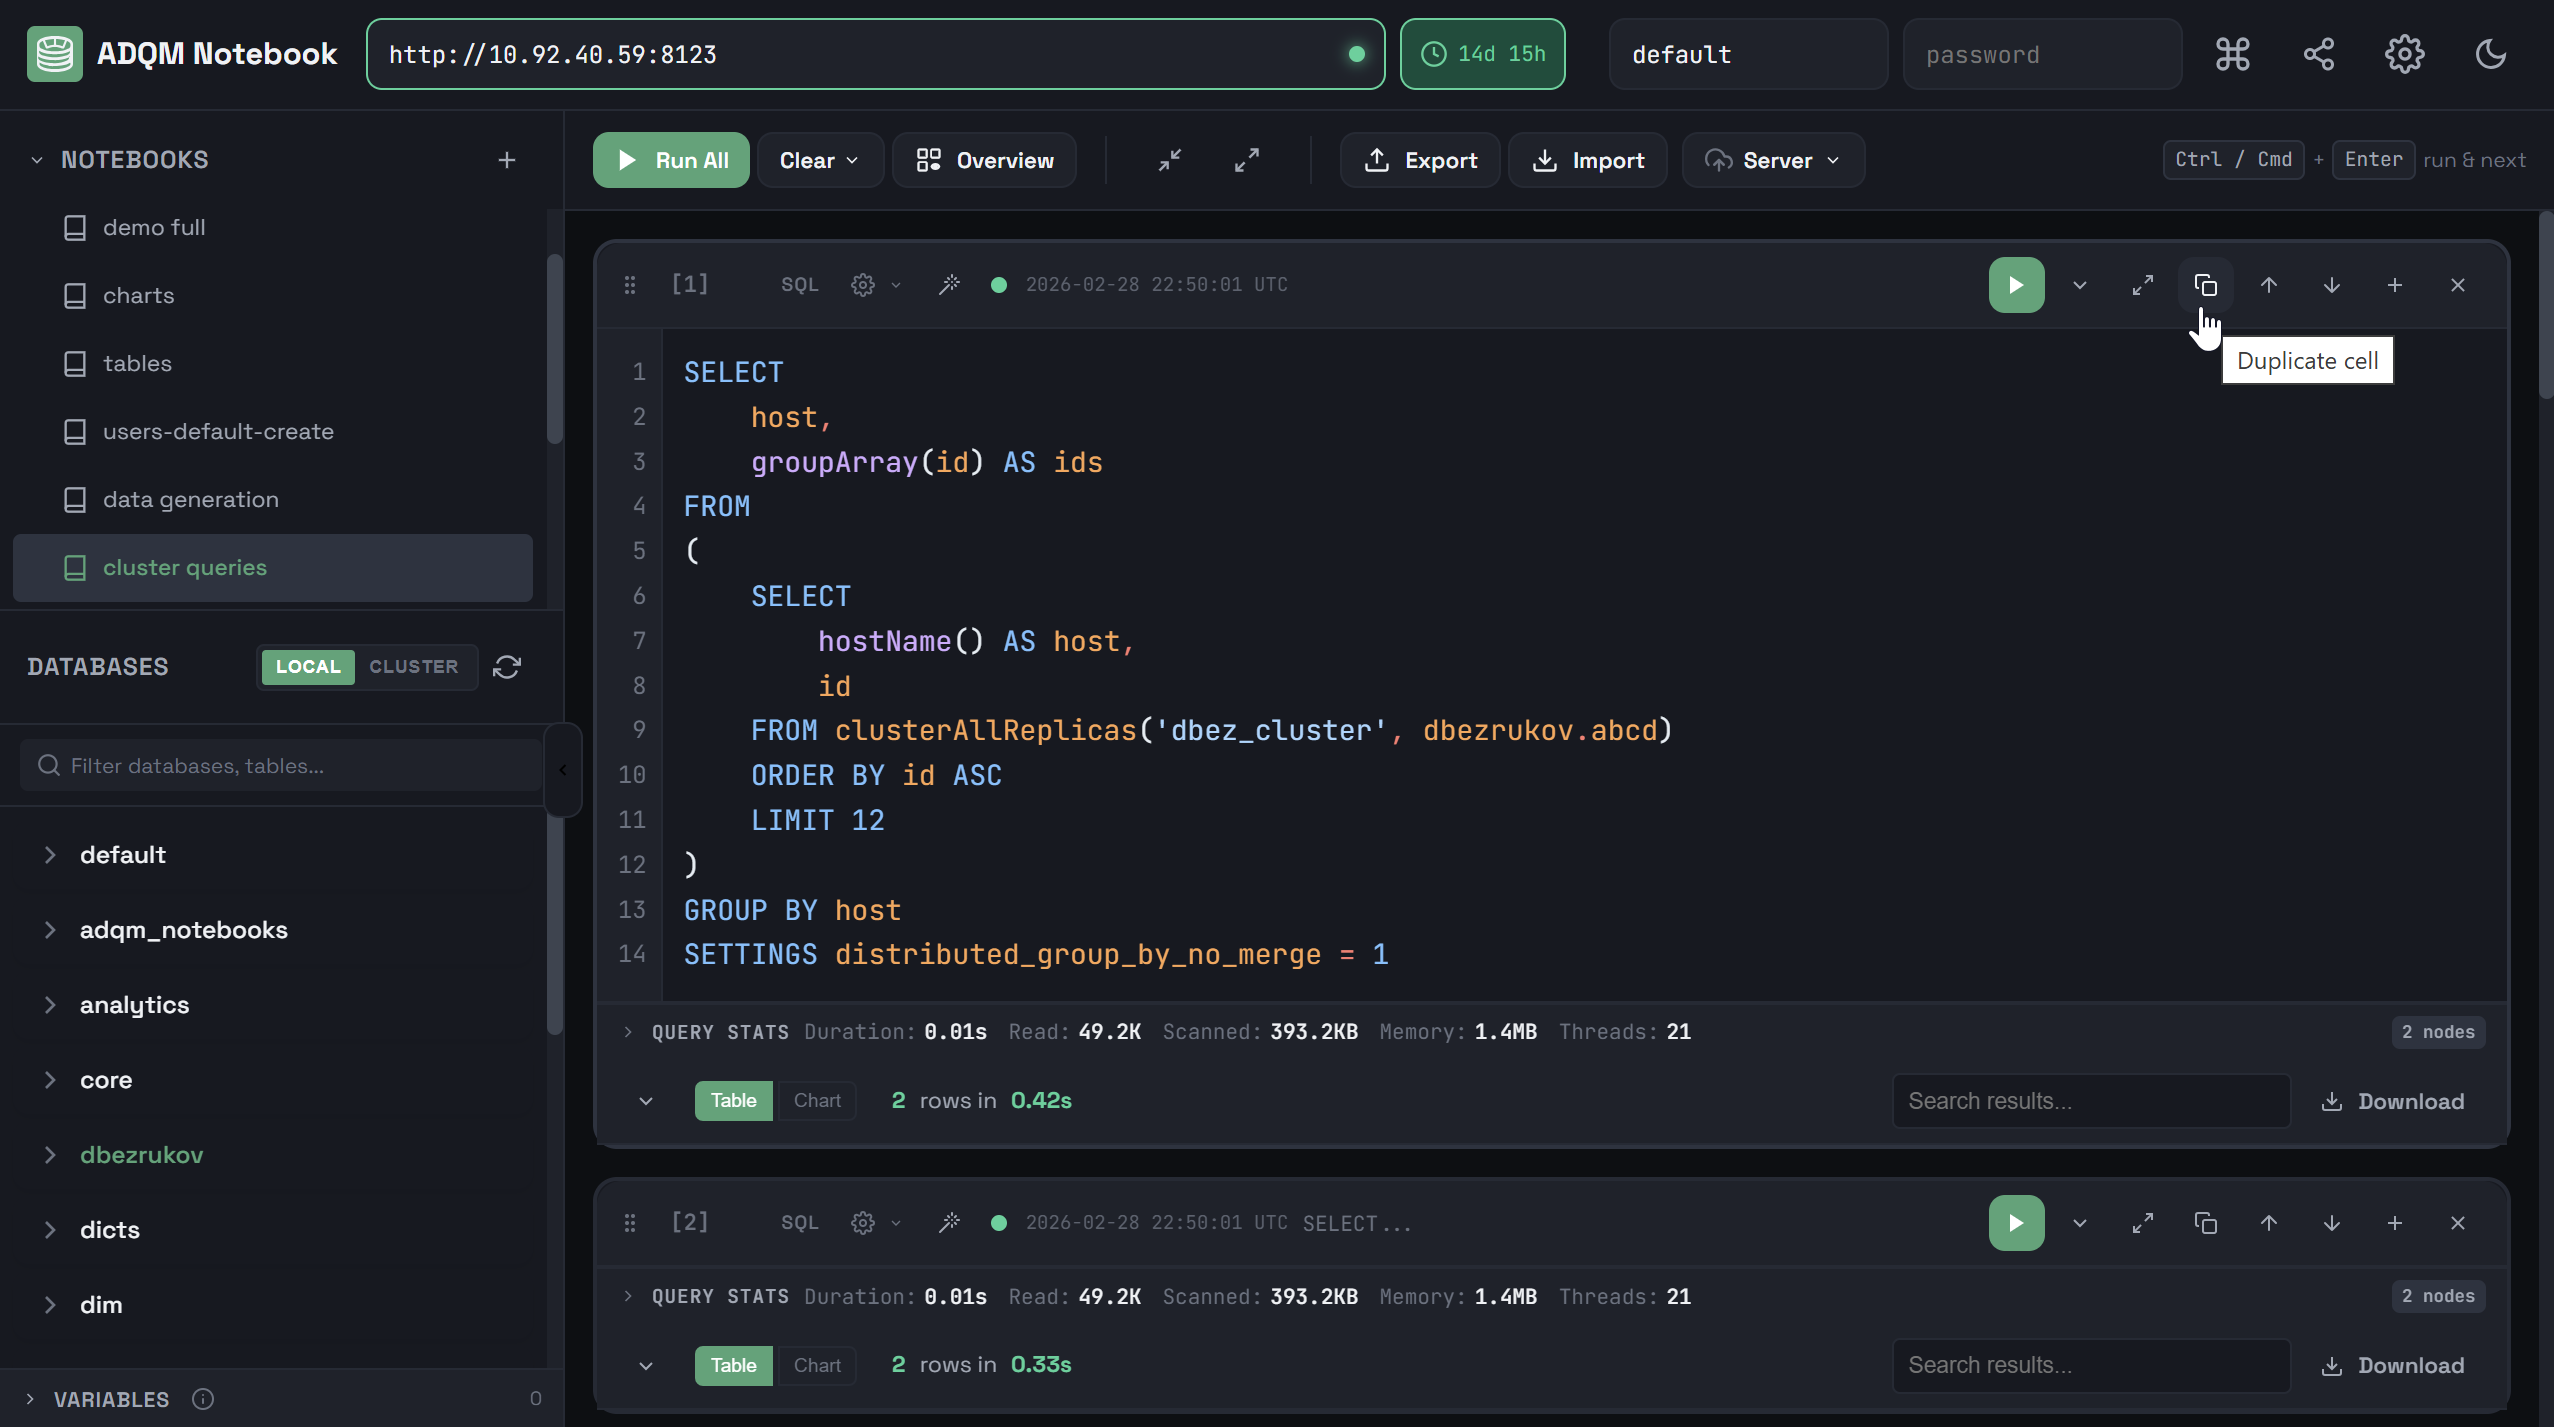Open the settings gear in top bar
Viewport: 2554px width, 1427px height.
click(2404, 54)
